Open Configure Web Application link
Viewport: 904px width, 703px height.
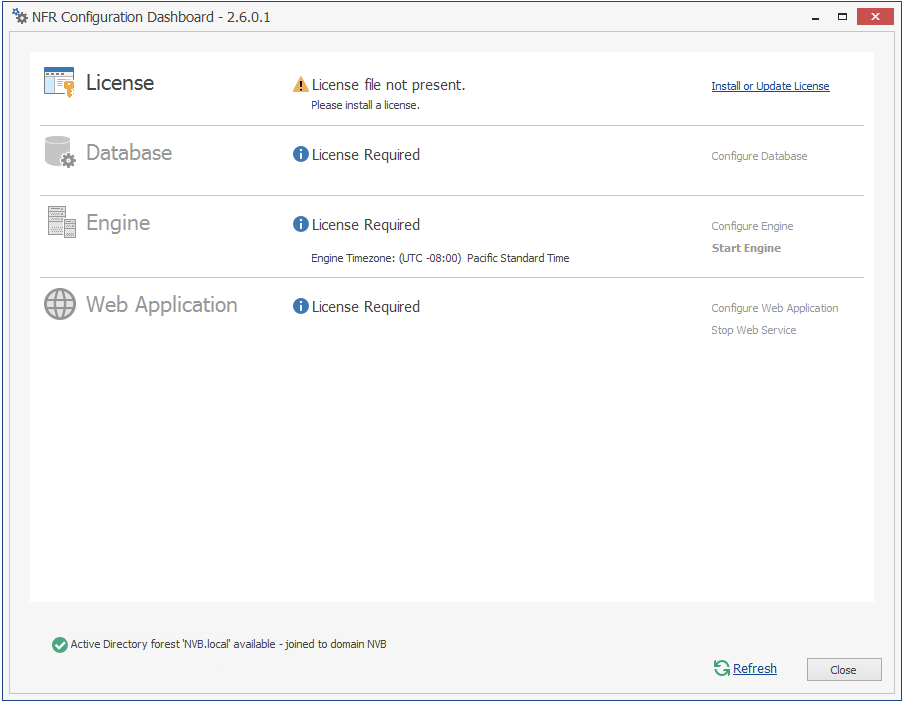(775, 308)
